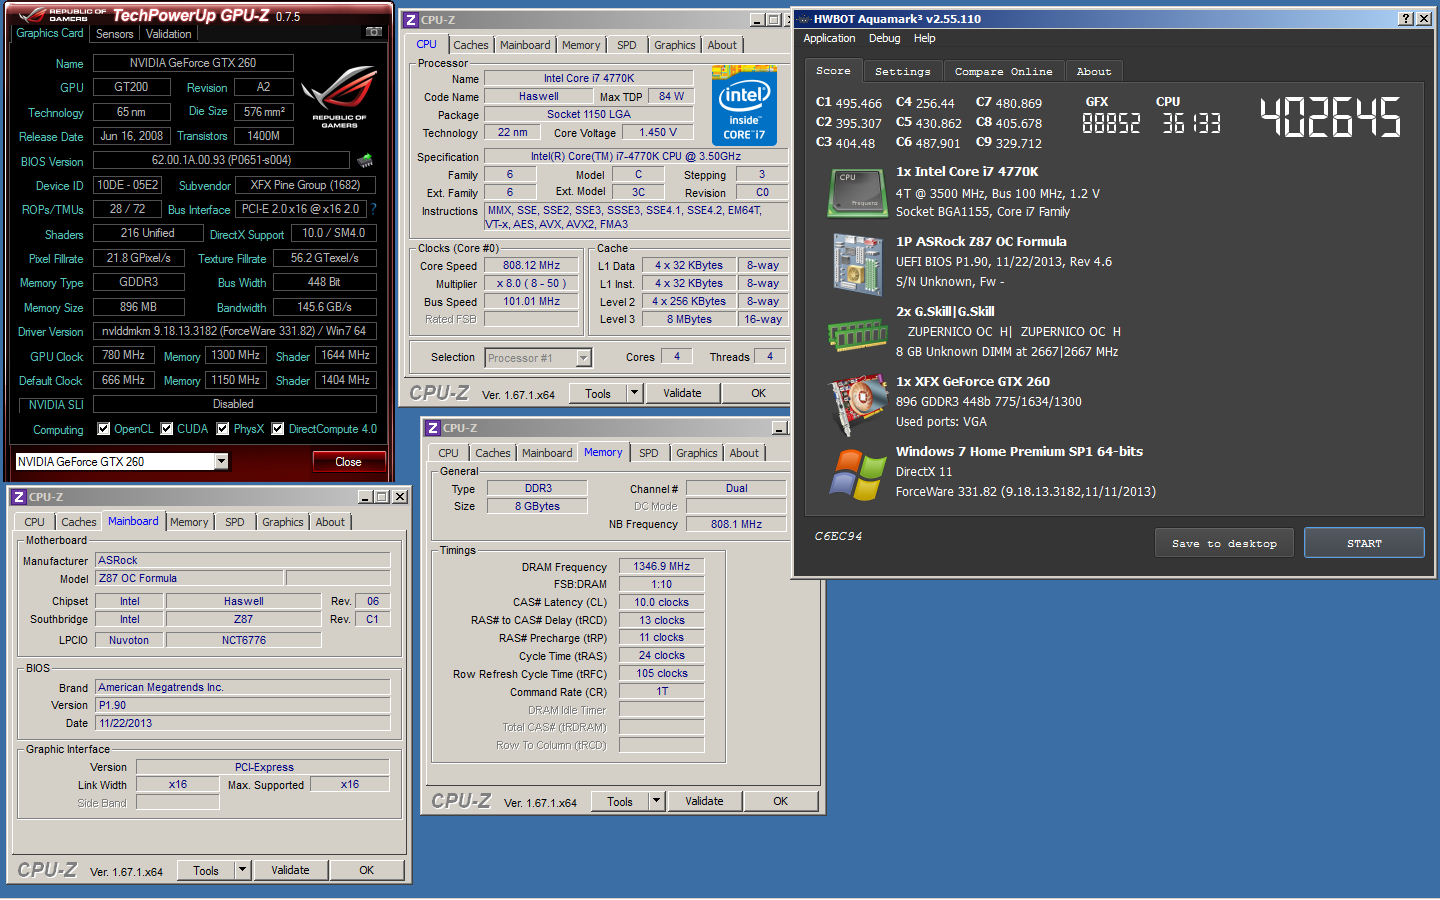Open the Settings tab in HWBOT Aquamark
Viewport: 1440px width, 900px height.
tap(902, 72)
